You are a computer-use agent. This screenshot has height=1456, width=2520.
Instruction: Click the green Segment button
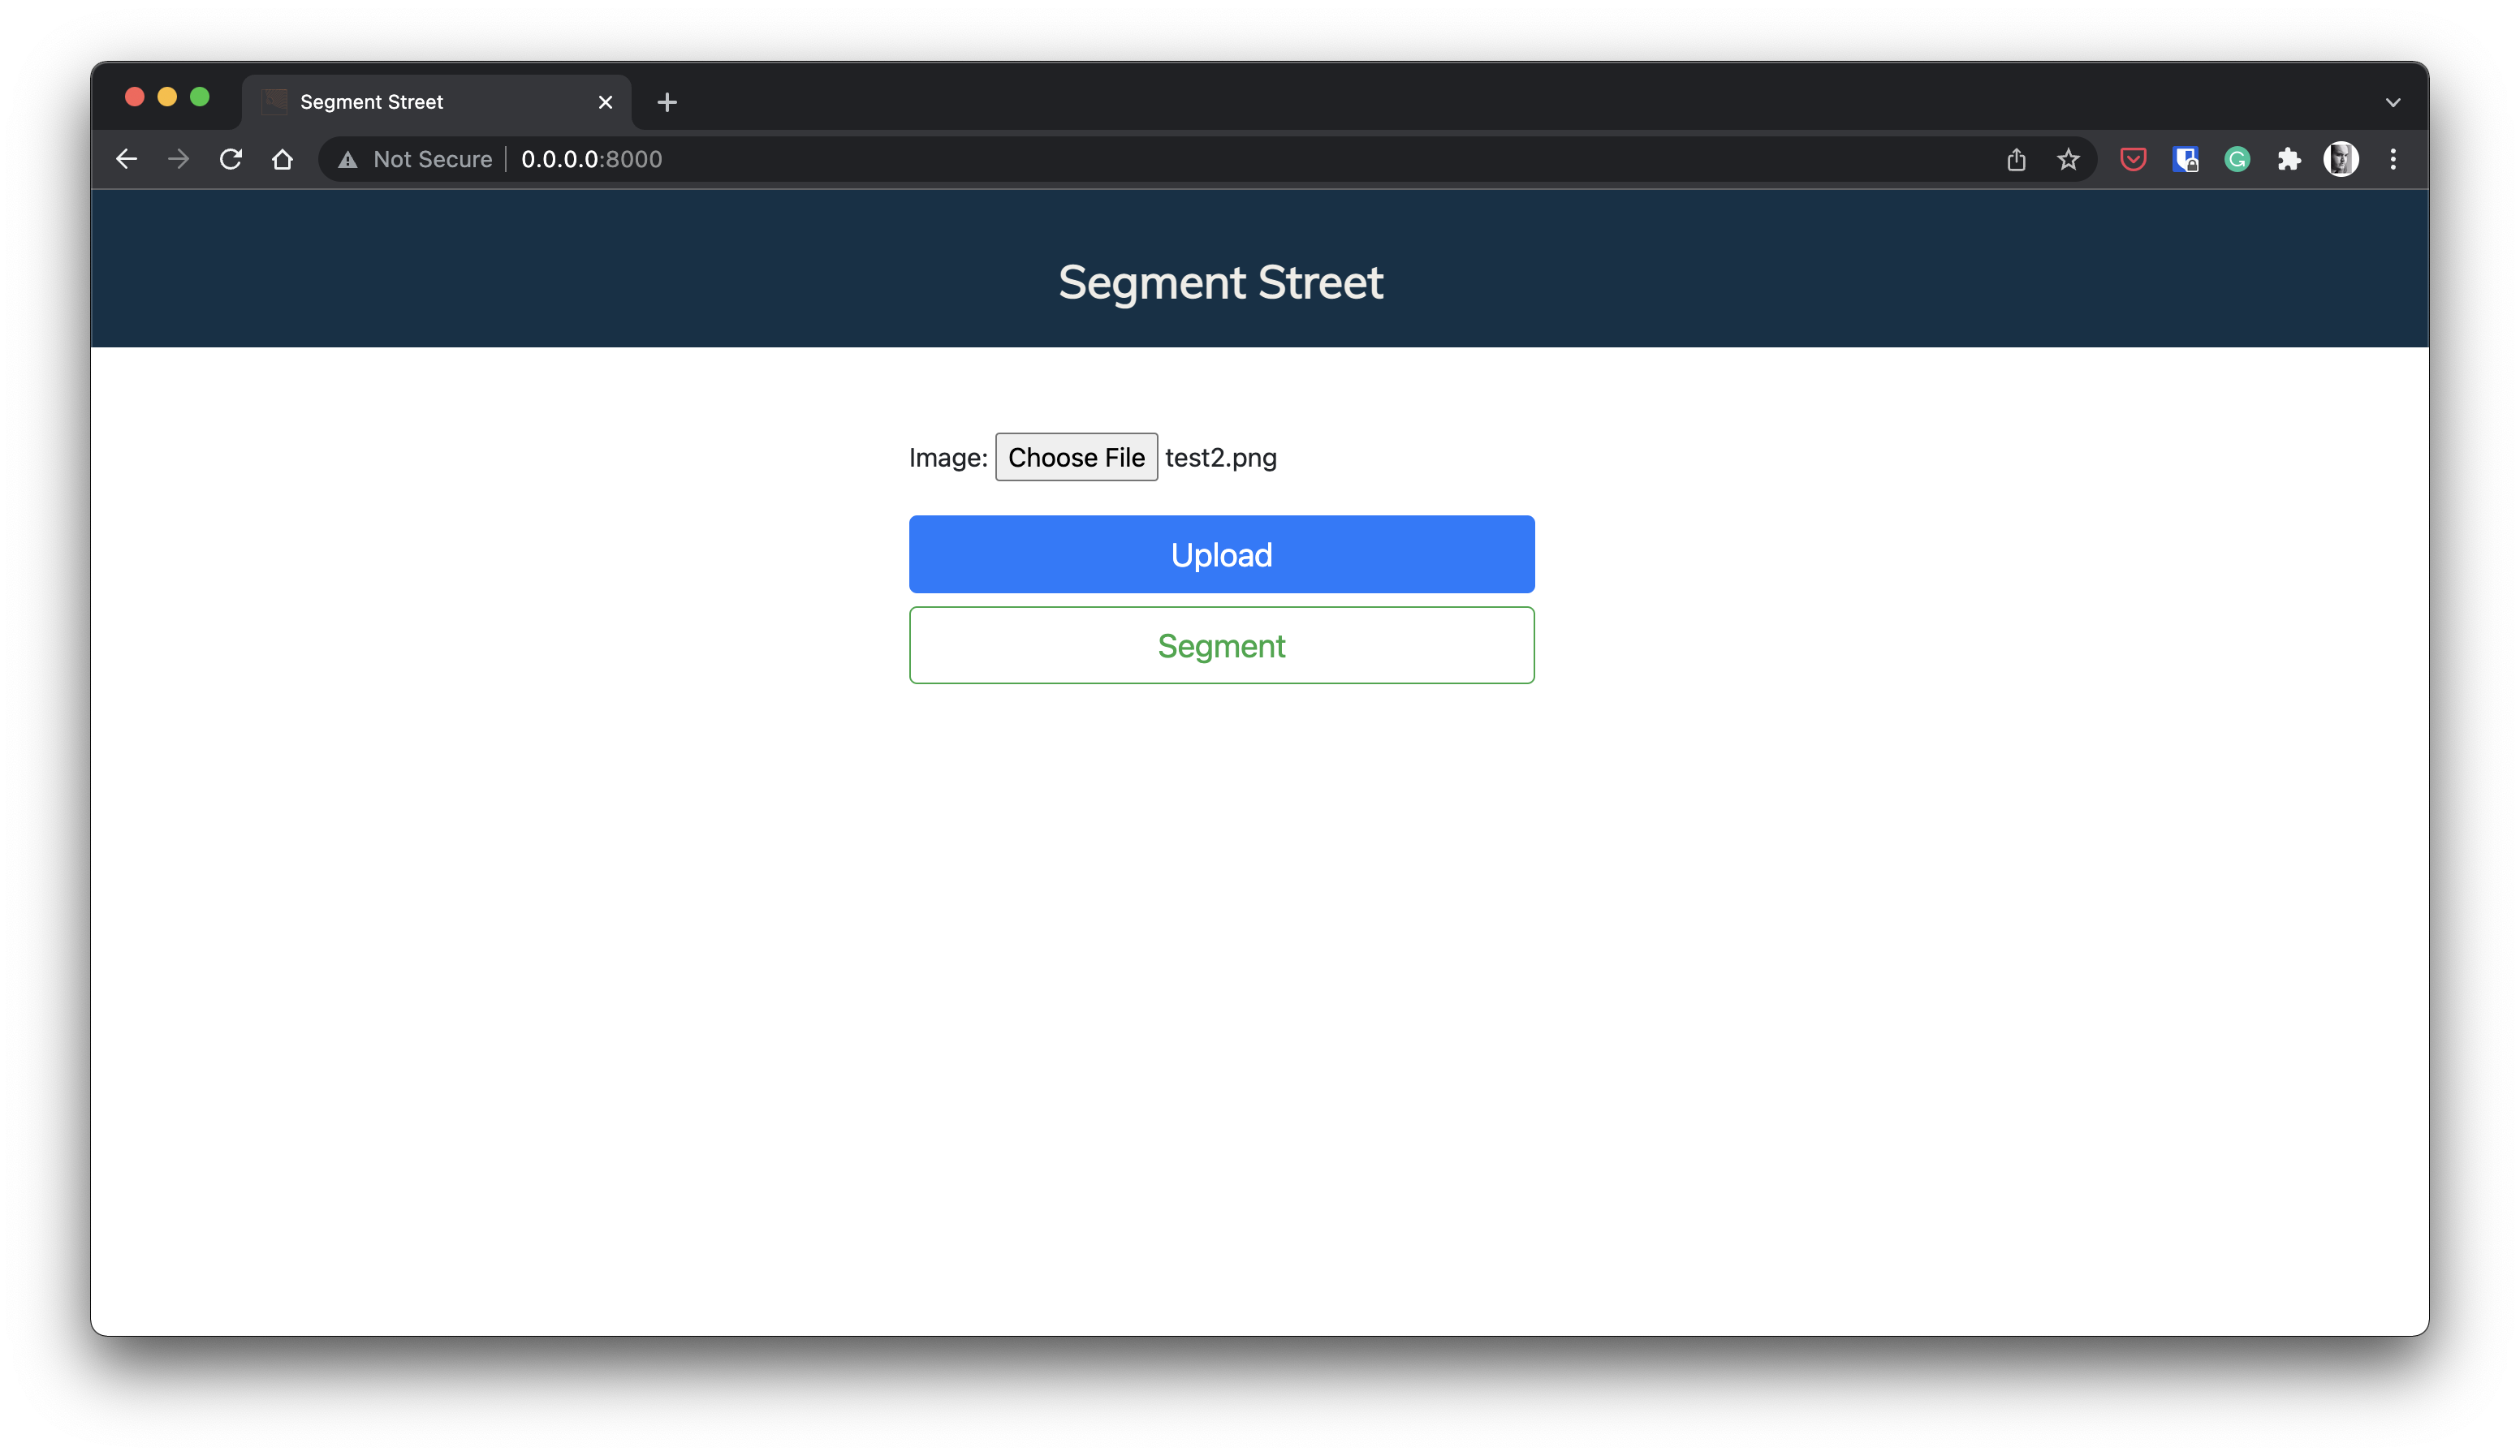pyautogui.click(x=1221, y=645)
